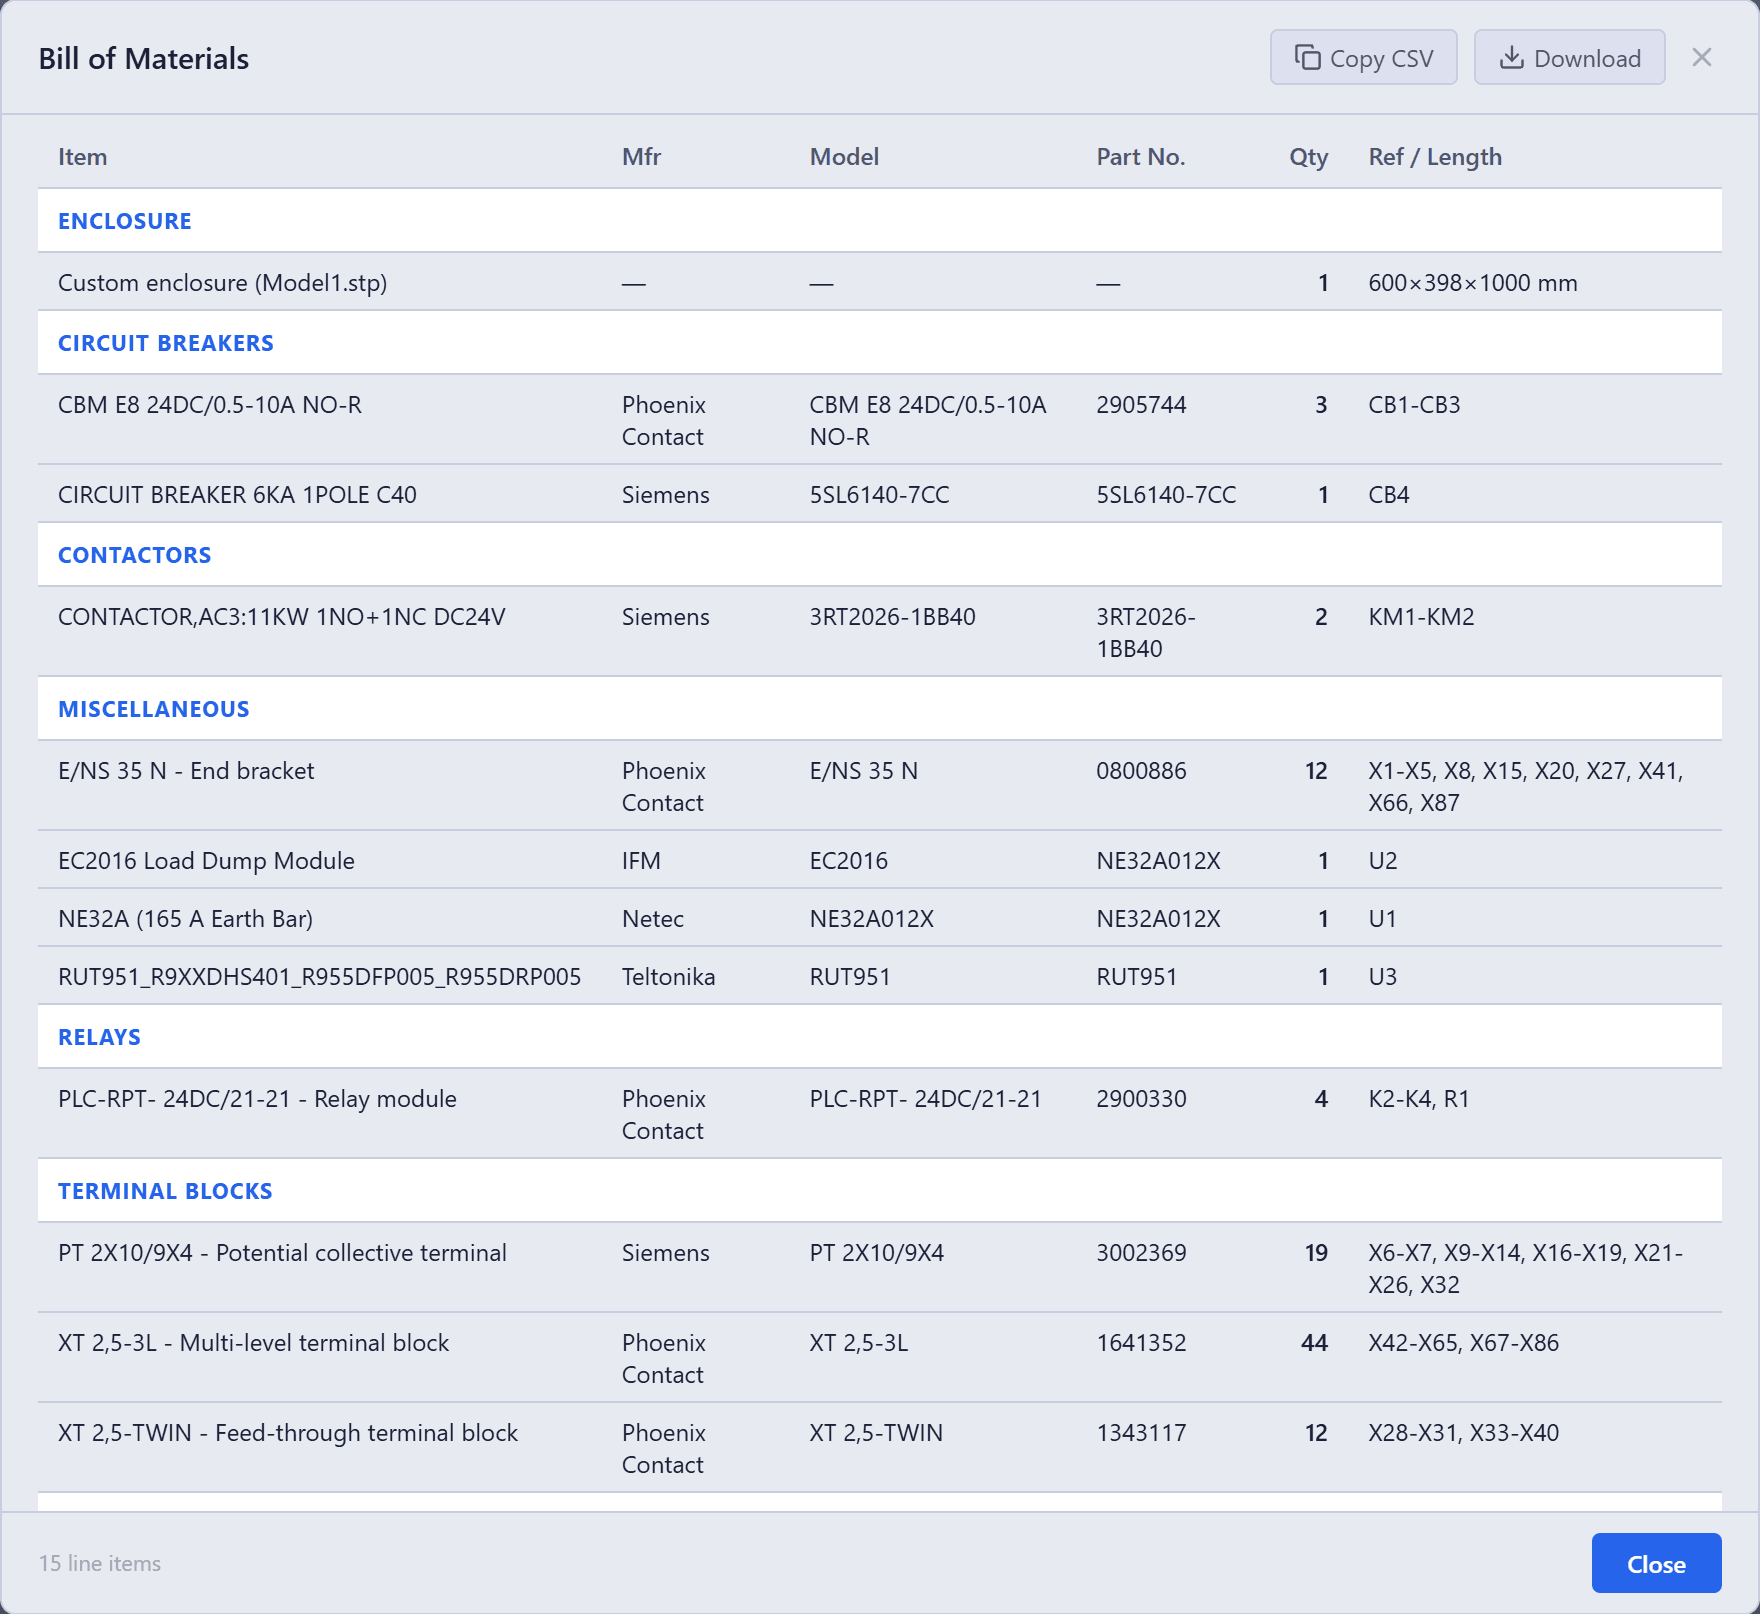Click the 3RT2026-1BB40 model cell
This screenshot has width=1760, height=1614.
coord(892,617)
